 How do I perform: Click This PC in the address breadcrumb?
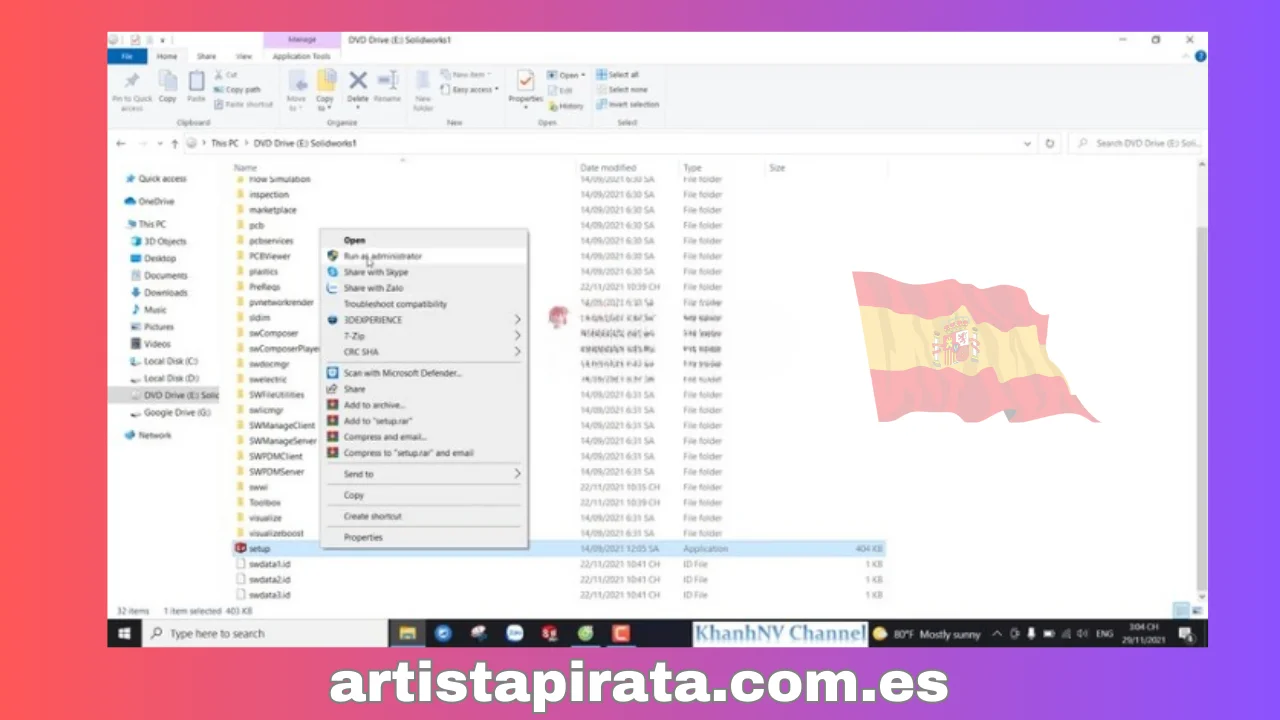(x=225, y=143)
